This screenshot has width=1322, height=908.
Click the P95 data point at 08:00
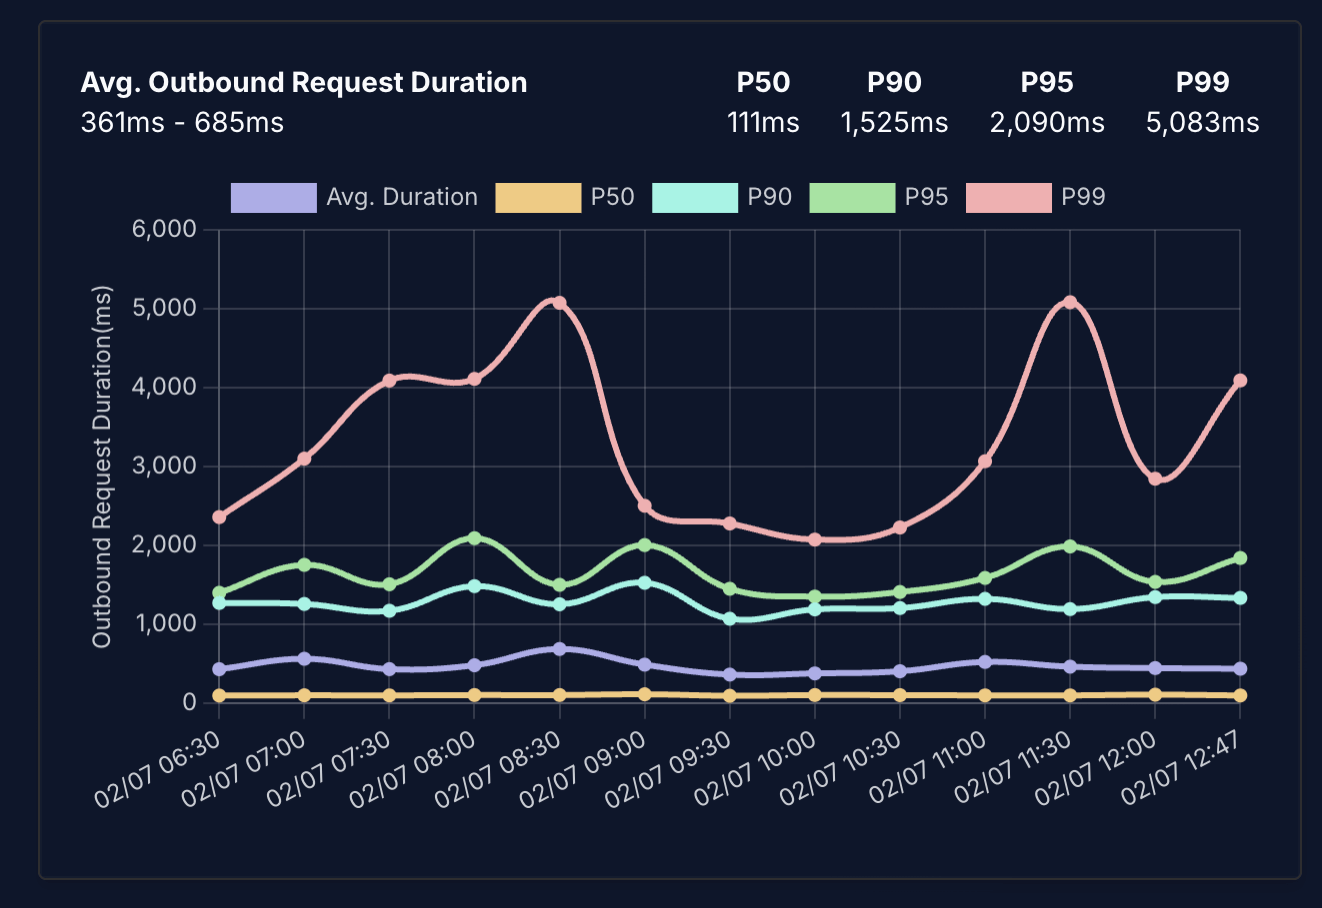pyautogui.click(x=475, y=538)
